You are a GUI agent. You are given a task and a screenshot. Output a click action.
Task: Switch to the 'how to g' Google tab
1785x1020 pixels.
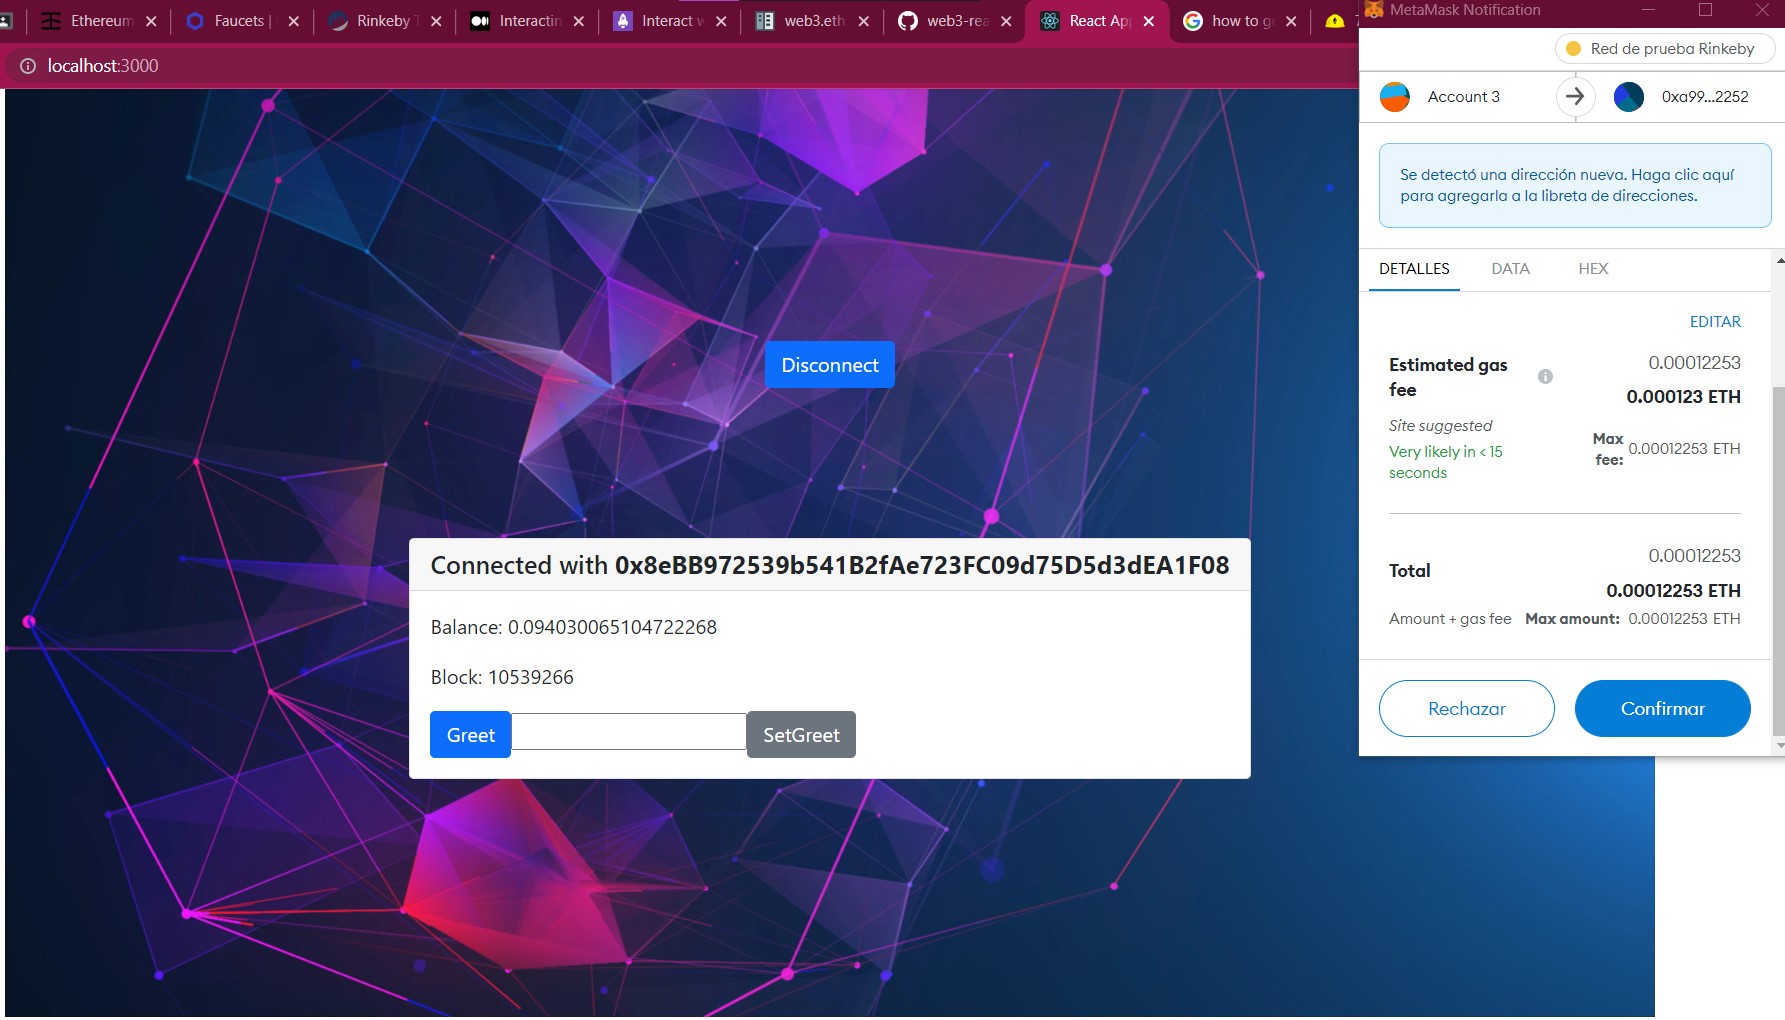(1240, 21)
